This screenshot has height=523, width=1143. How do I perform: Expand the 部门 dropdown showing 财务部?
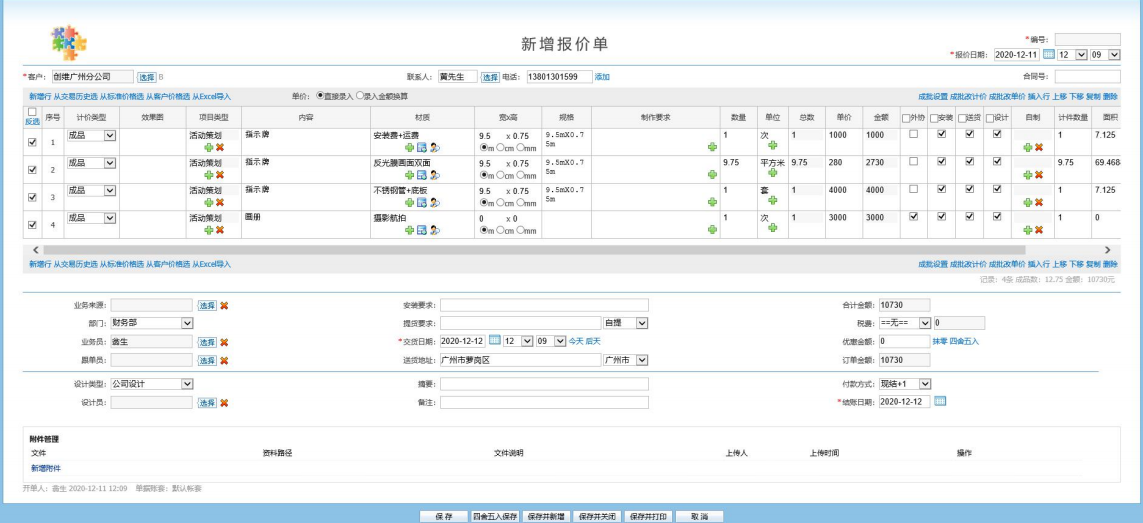186,323
